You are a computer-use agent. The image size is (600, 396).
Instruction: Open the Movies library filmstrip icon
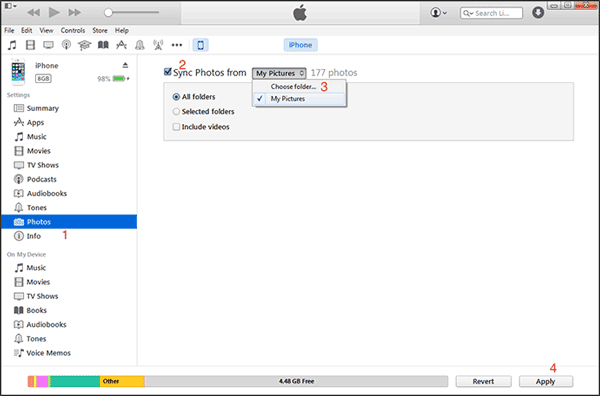(30, 45)
